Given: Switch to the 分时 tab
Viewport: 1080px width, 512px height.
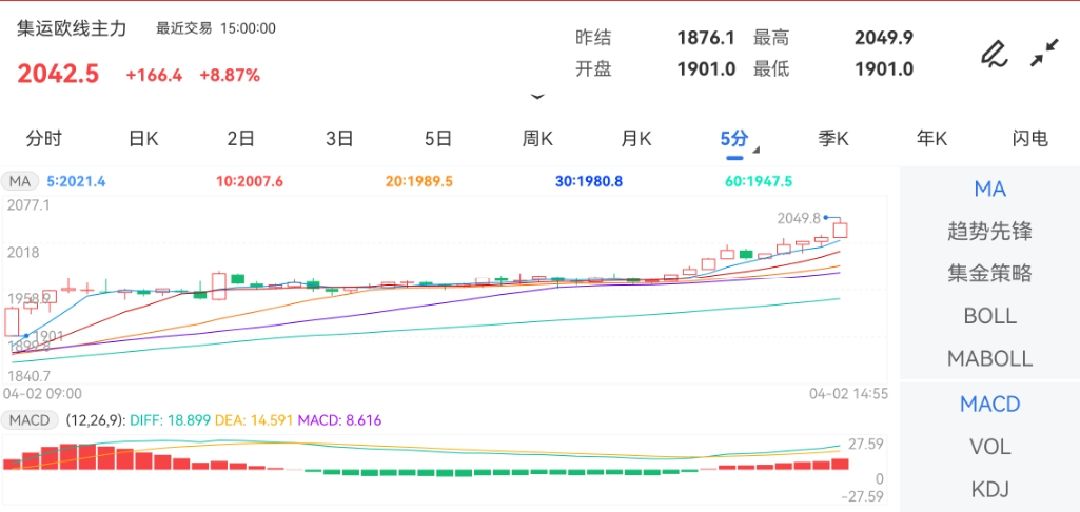Looking at the screenshot, I should (x=43, y=139).
